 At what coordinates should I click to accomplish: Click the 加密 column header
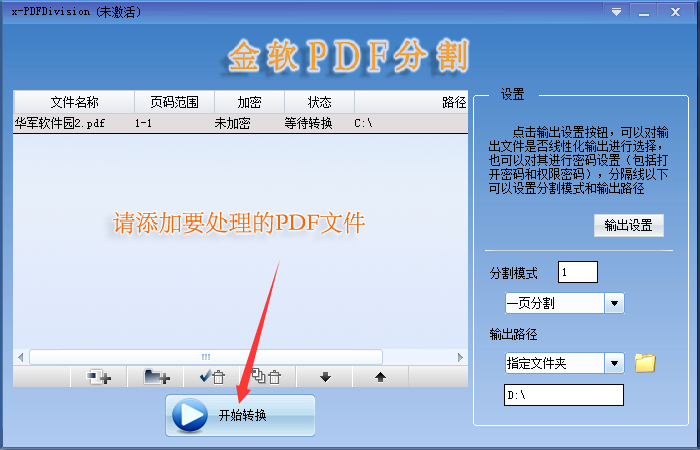point(250,102)
